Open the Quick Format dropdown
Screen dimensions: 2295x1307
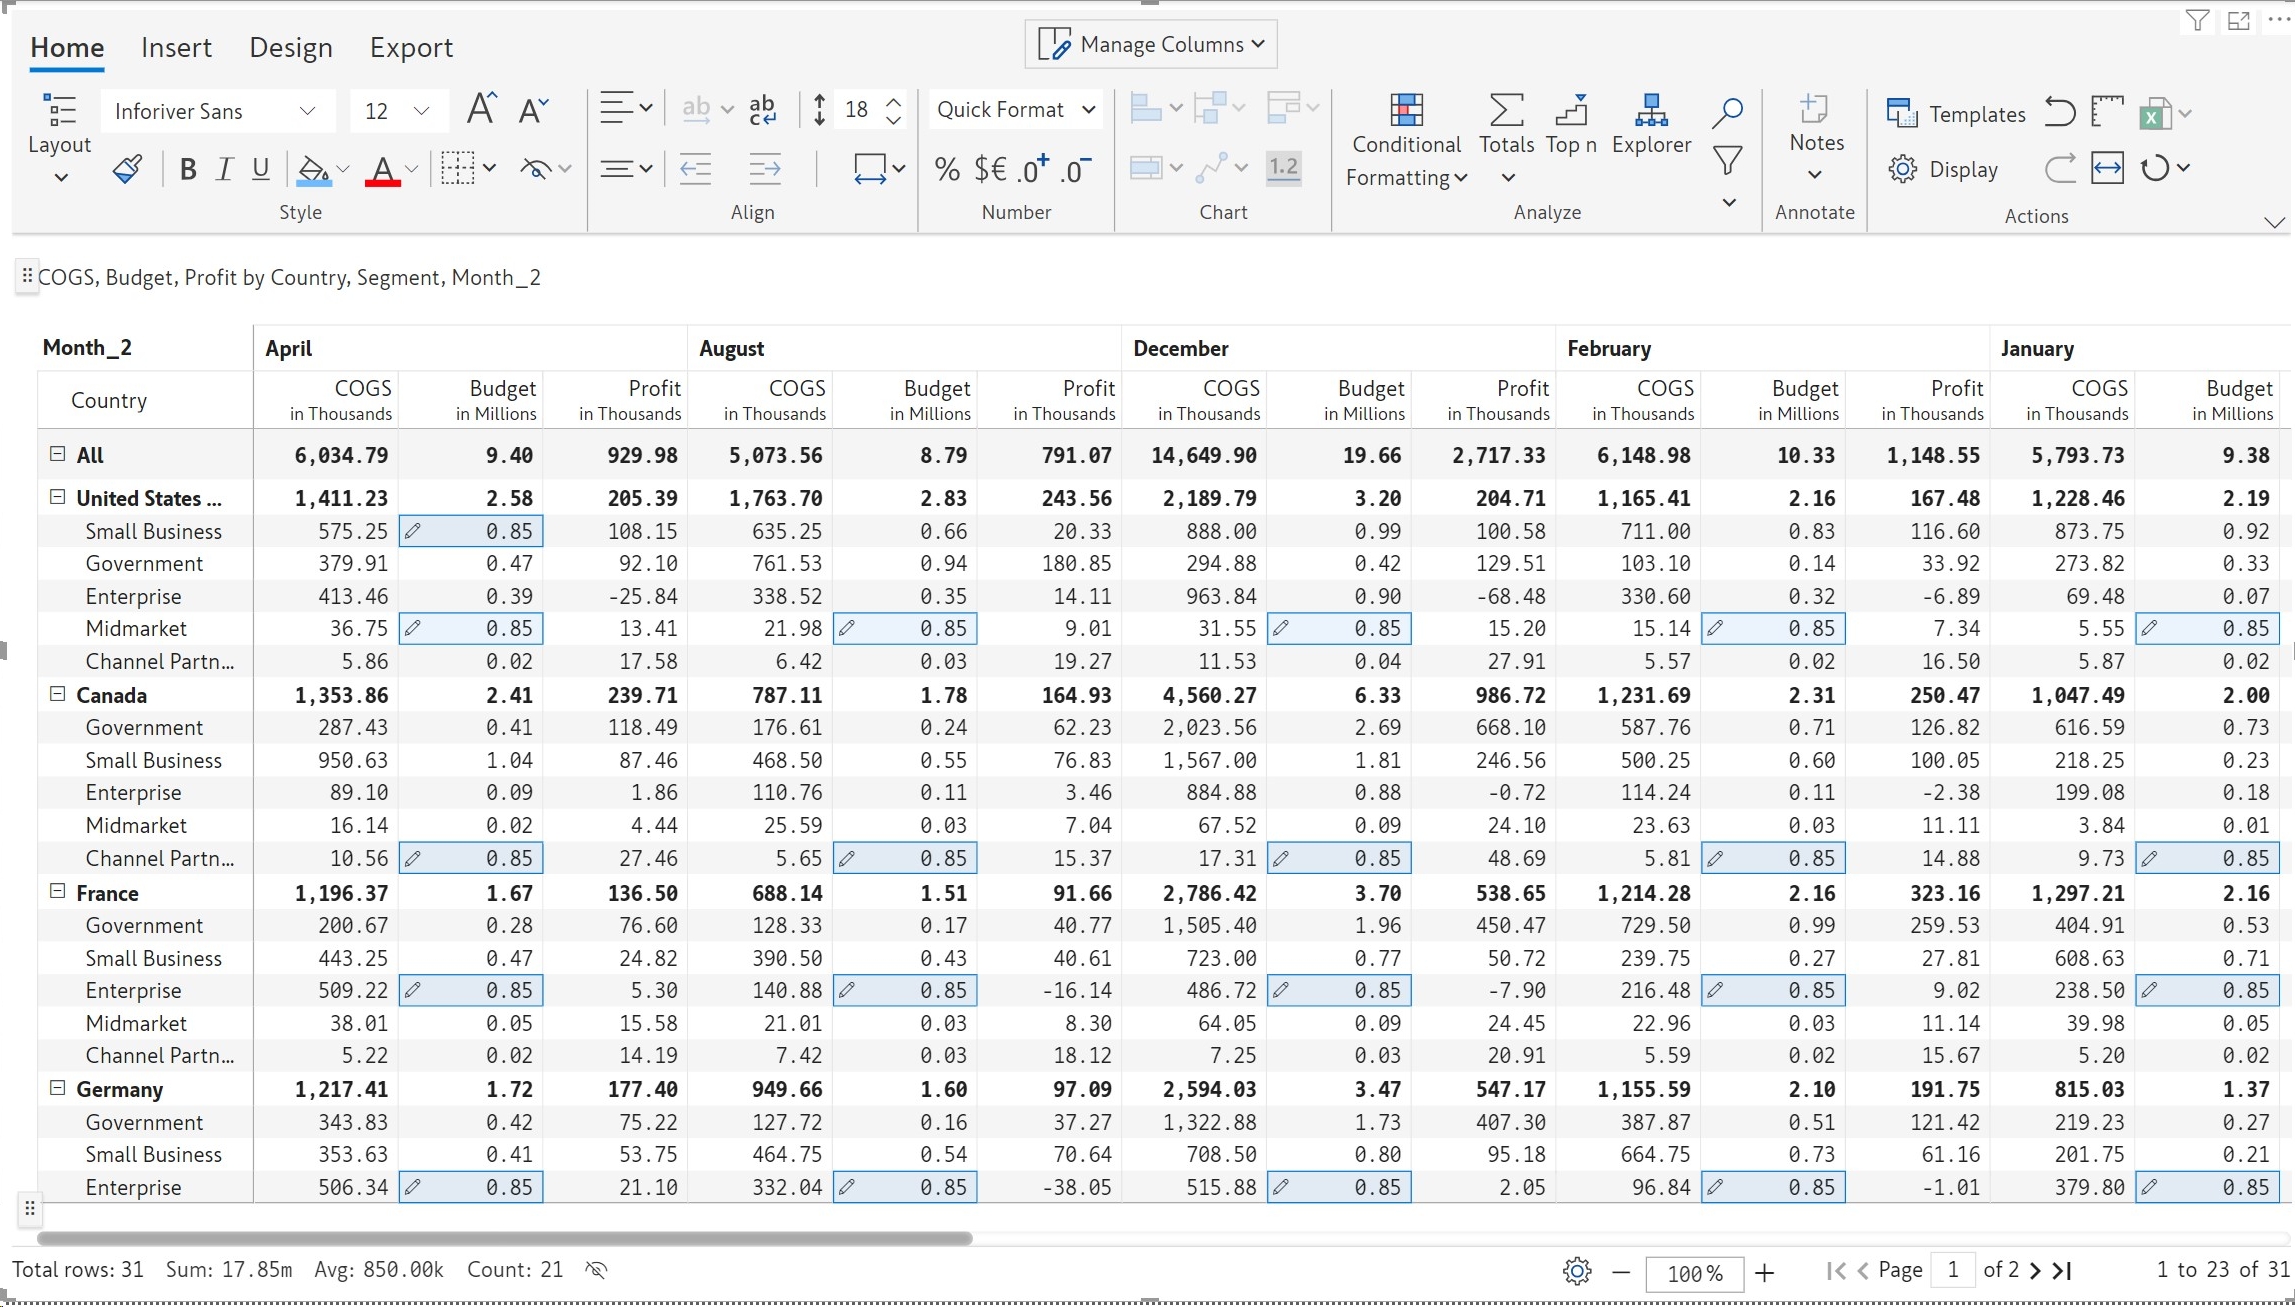[1015, 110]
